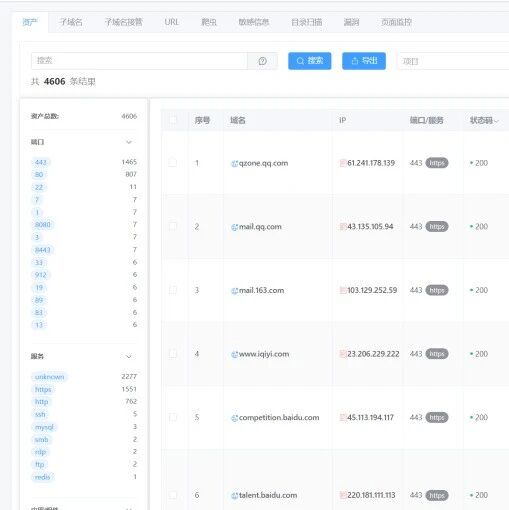Screen dimensions: 509x510
Task: Filter by port tag 912
Action: click(41, 275)
